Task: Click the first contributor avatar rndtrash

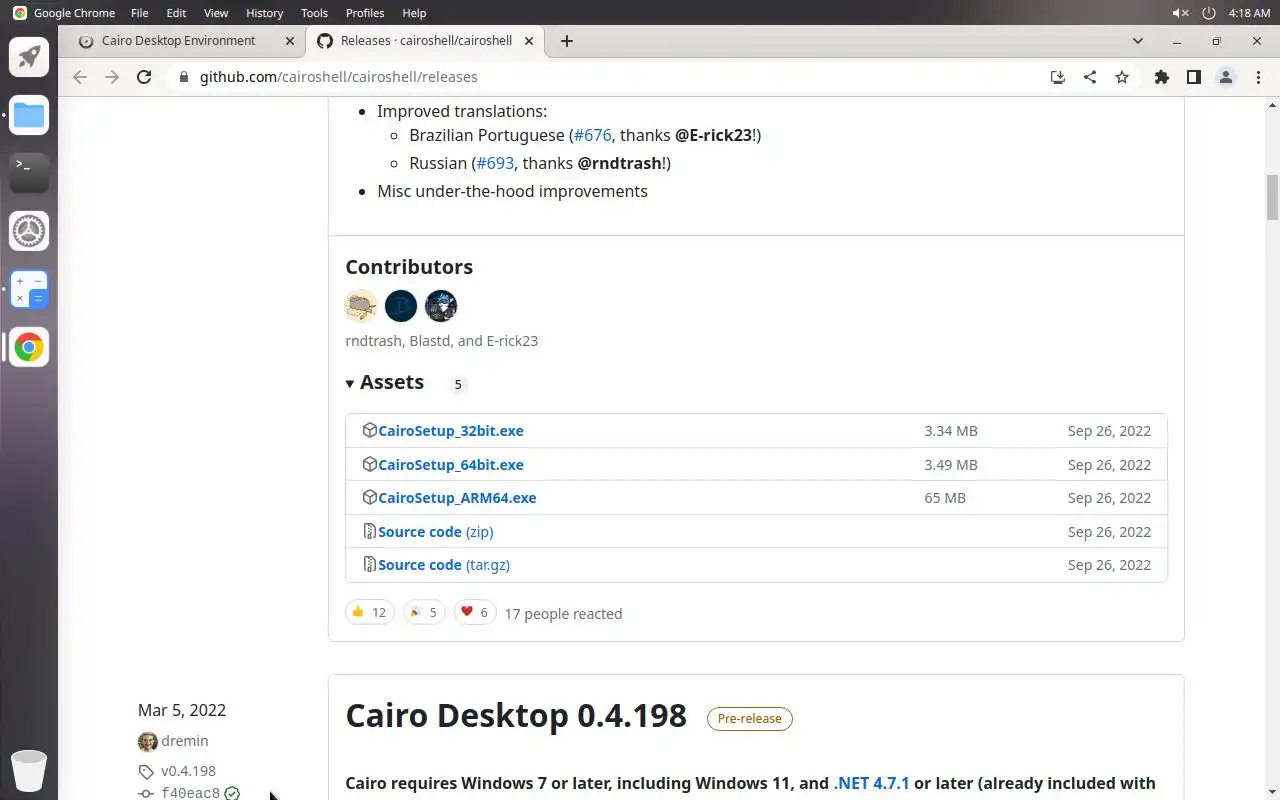Action: click(361, 306)
